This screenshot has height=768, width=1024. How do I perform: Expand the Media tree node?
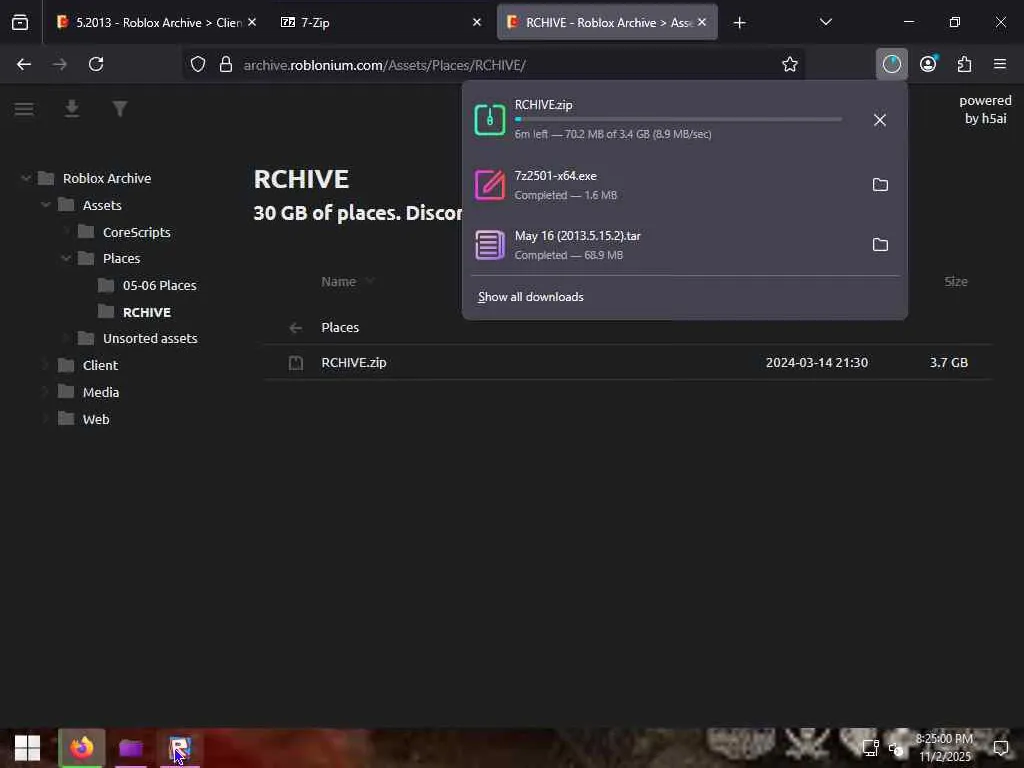click(x=46, y=392)
